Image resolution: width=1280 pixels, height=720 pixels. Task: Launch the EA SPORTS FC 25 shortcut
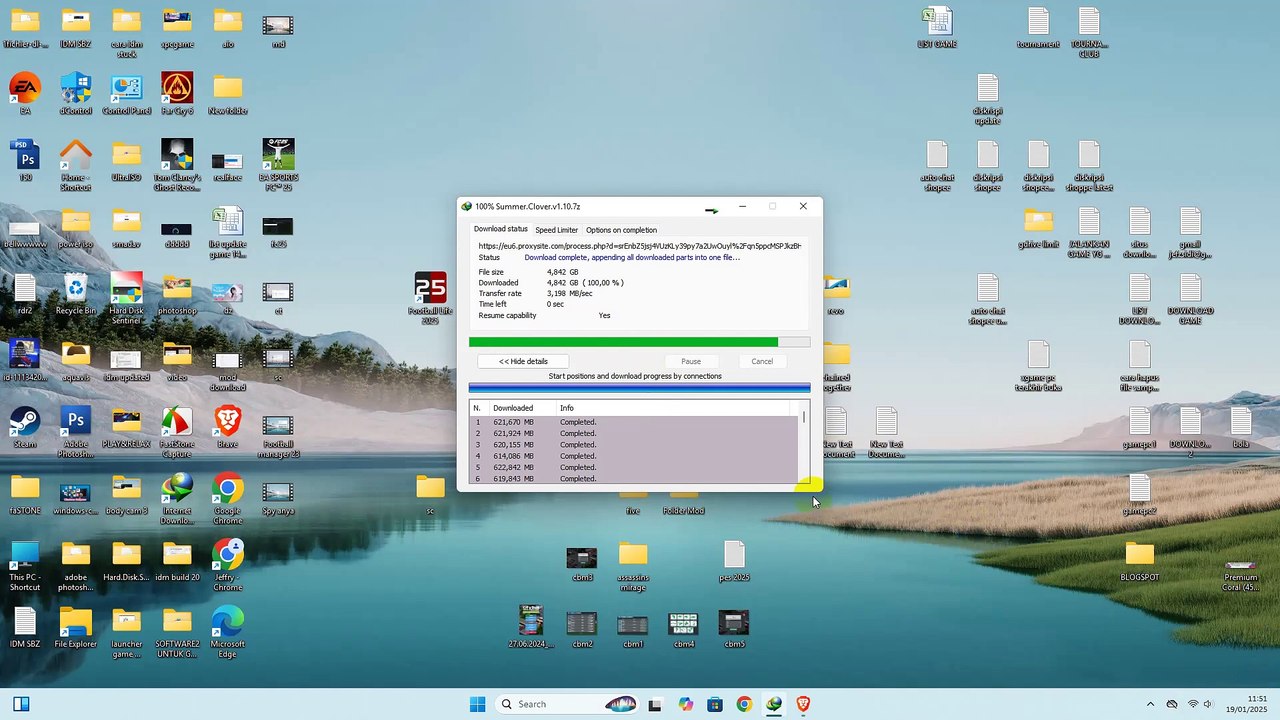278,165
